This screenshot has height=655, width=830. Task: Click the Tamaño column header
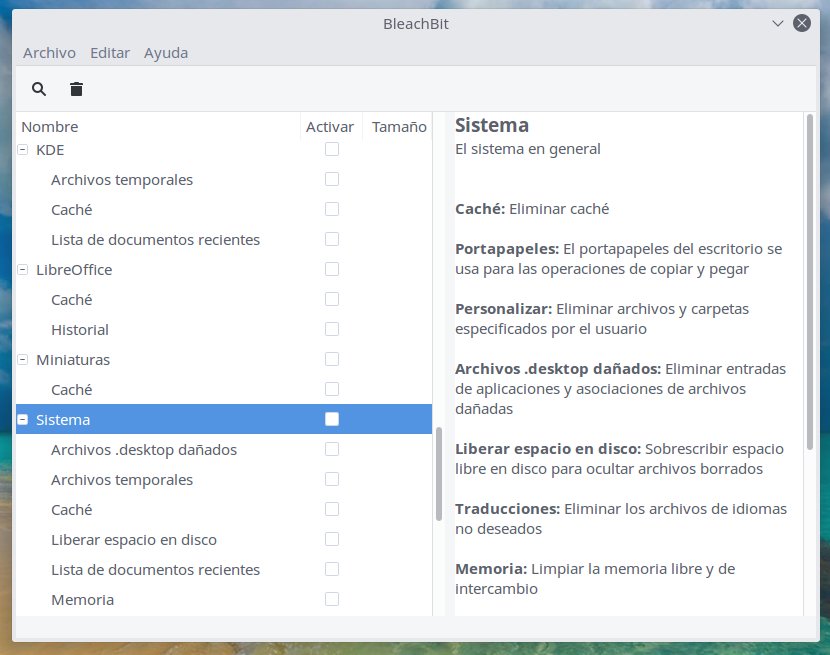click(x=398, y=127)
